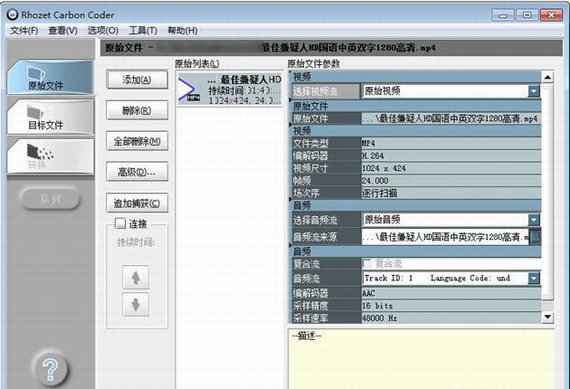Click the 文件类型 MP4 value
This screenshot has width=570, height=389.
point(451,143)
